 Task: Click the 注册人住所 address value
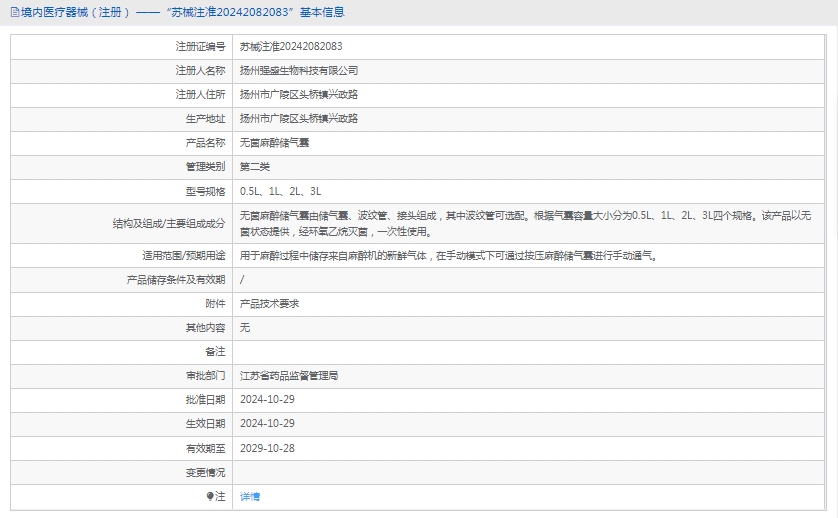298,95
